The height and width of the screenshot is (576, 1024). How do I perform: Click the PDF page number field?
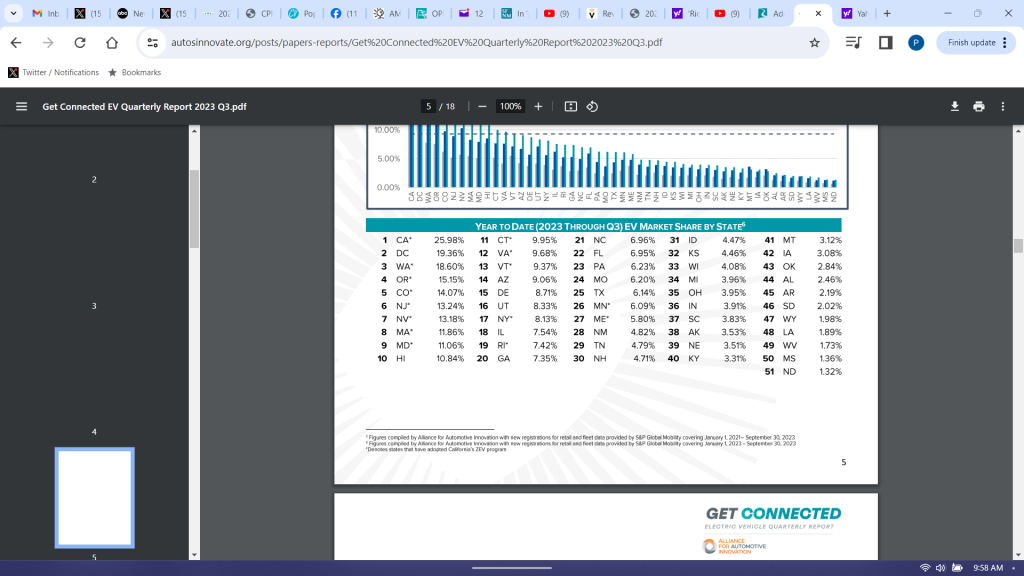pos(428,107)
